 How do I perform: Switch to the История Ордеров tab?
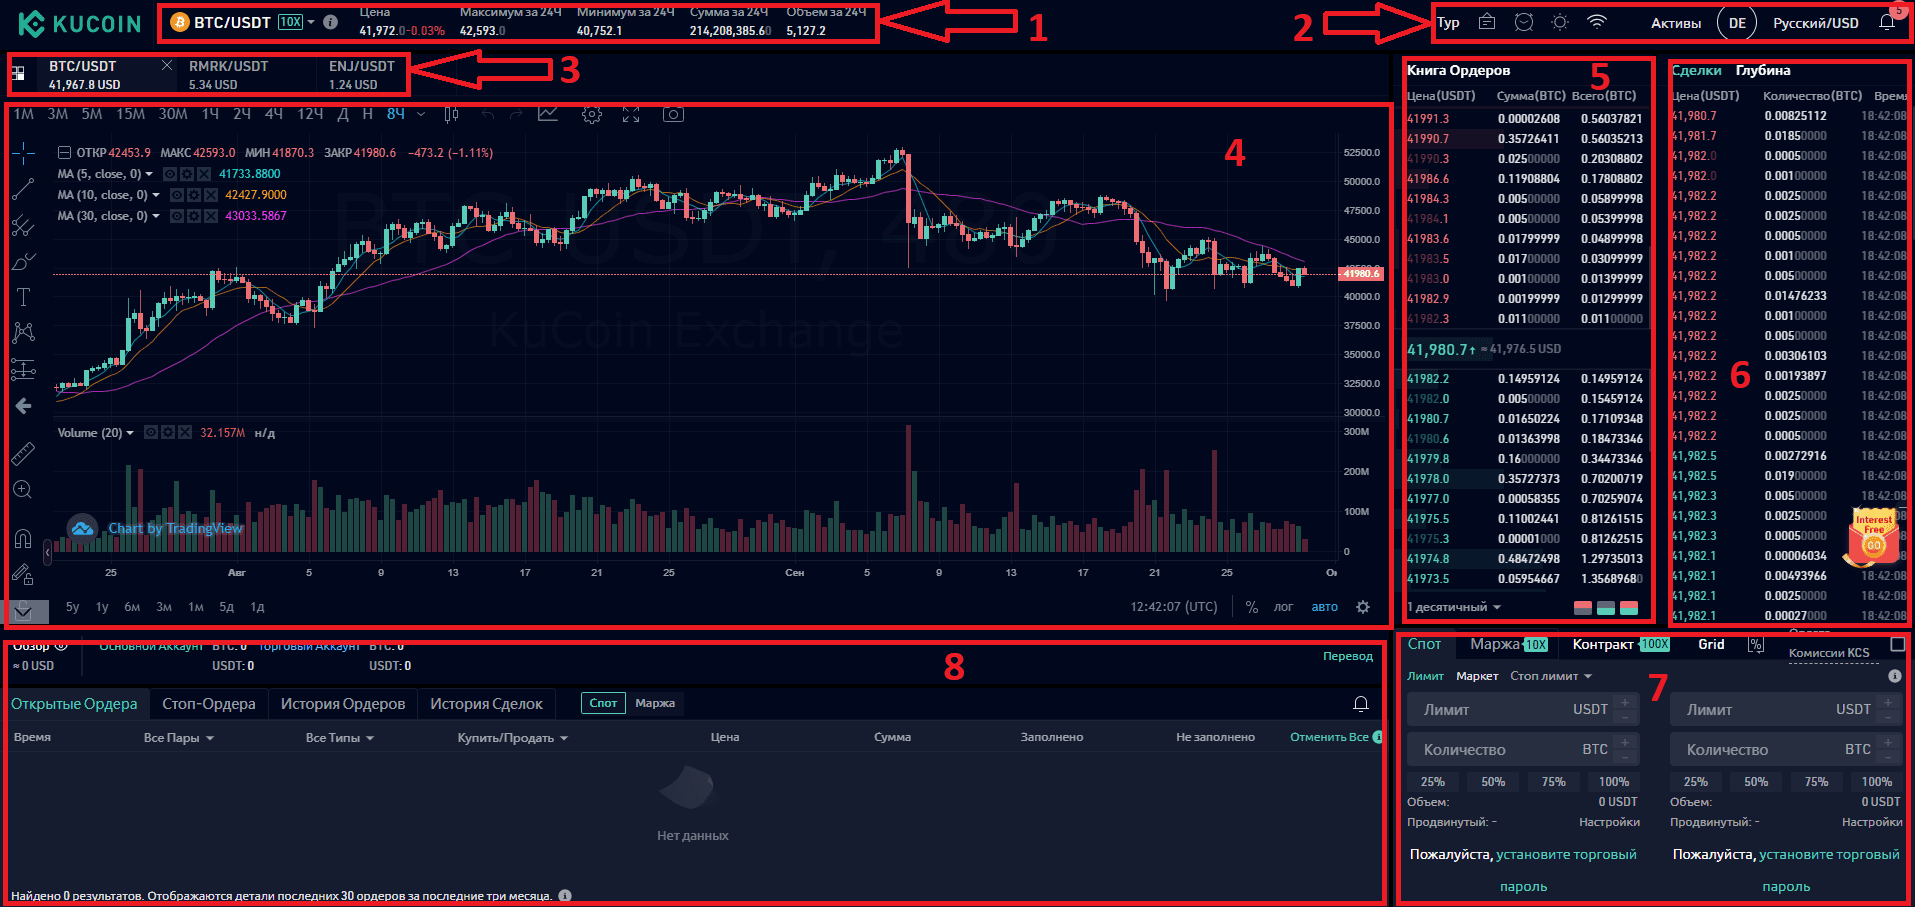343,704
